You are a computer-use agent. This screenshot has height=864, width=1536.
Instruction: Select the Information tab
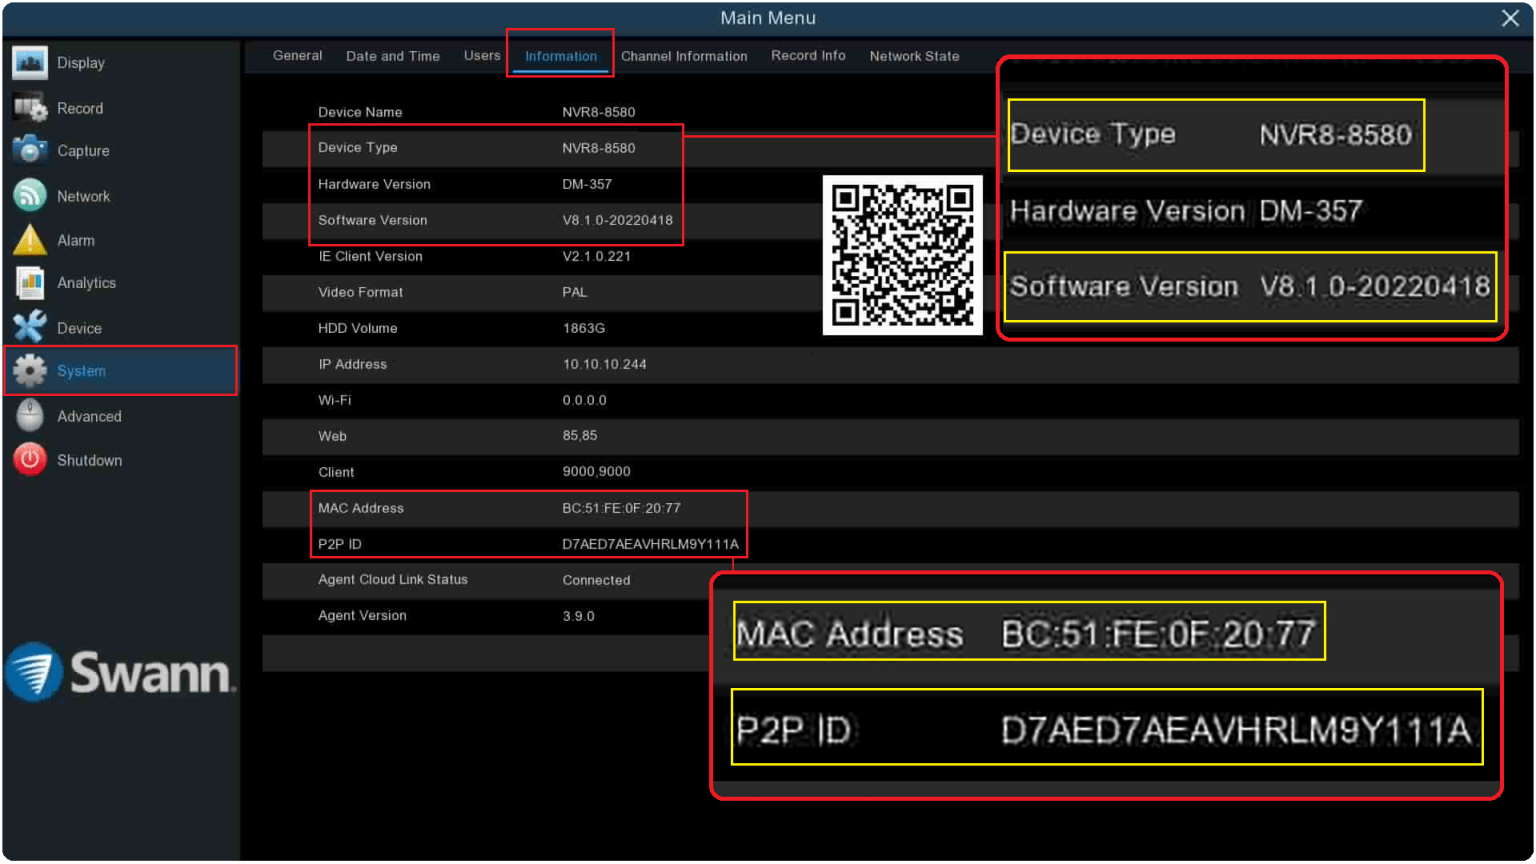[x=560, y=56]
